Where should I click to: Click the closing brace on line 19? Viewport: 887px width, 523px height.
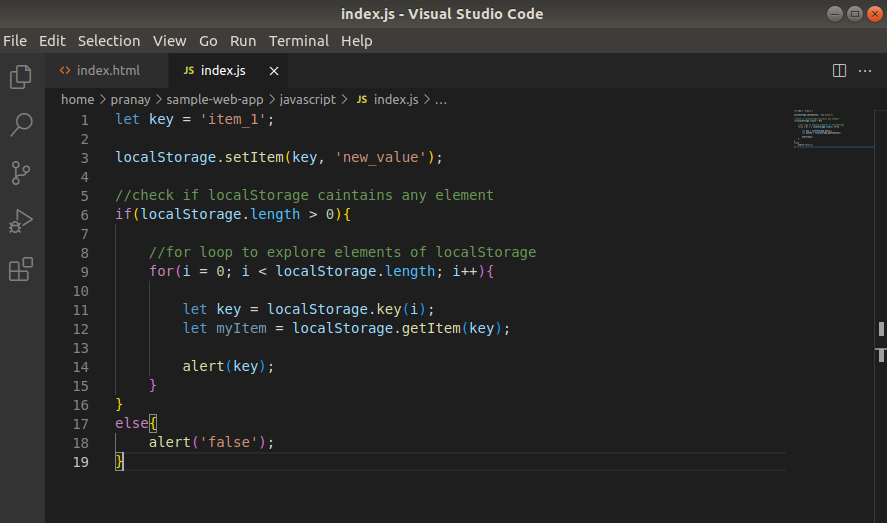point(119,461)
